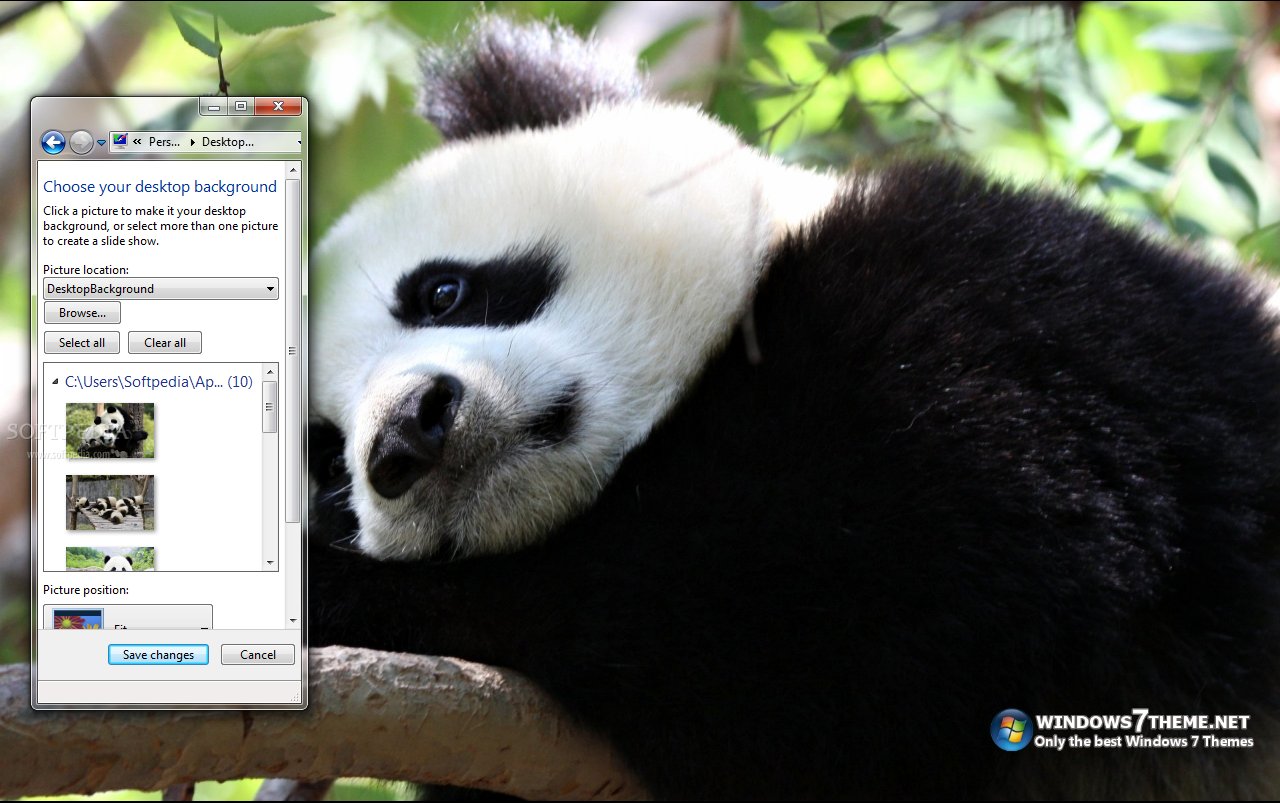
Task: Click the 'Desktop...' breadcrumb segment
Action: pos(228,142)
